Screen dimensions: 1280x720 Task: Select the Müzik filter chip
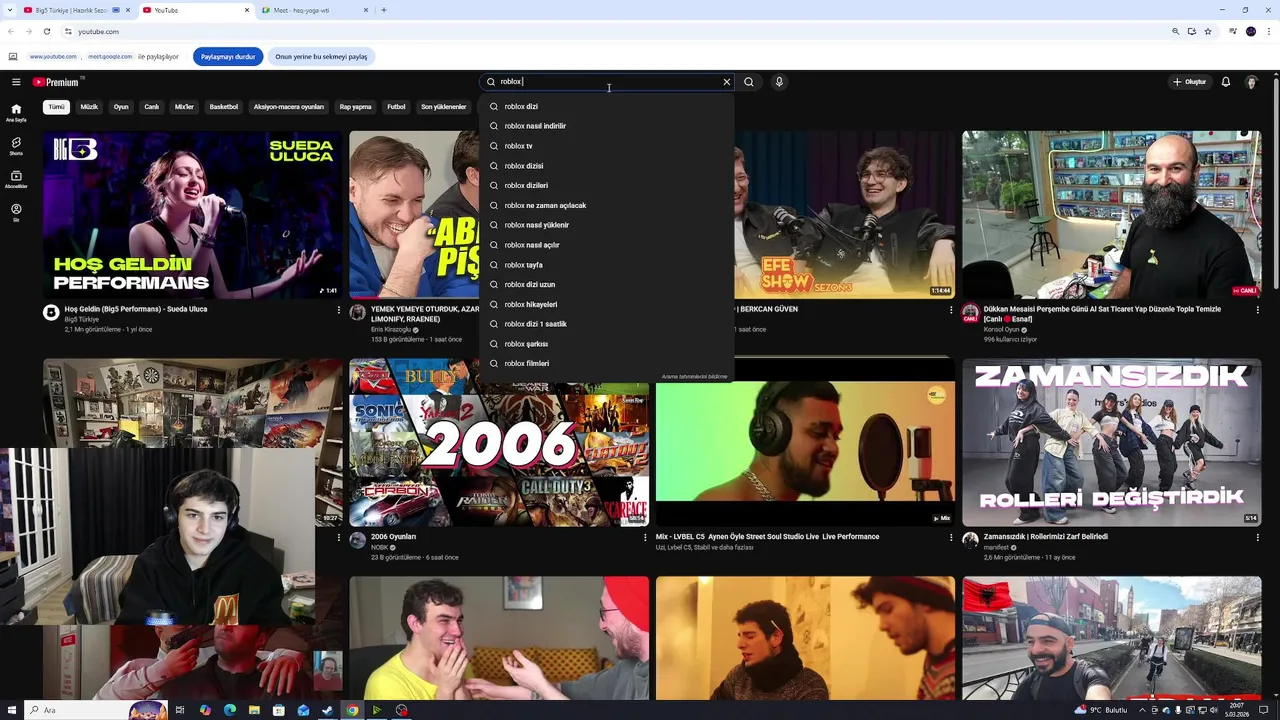(89, 107)
